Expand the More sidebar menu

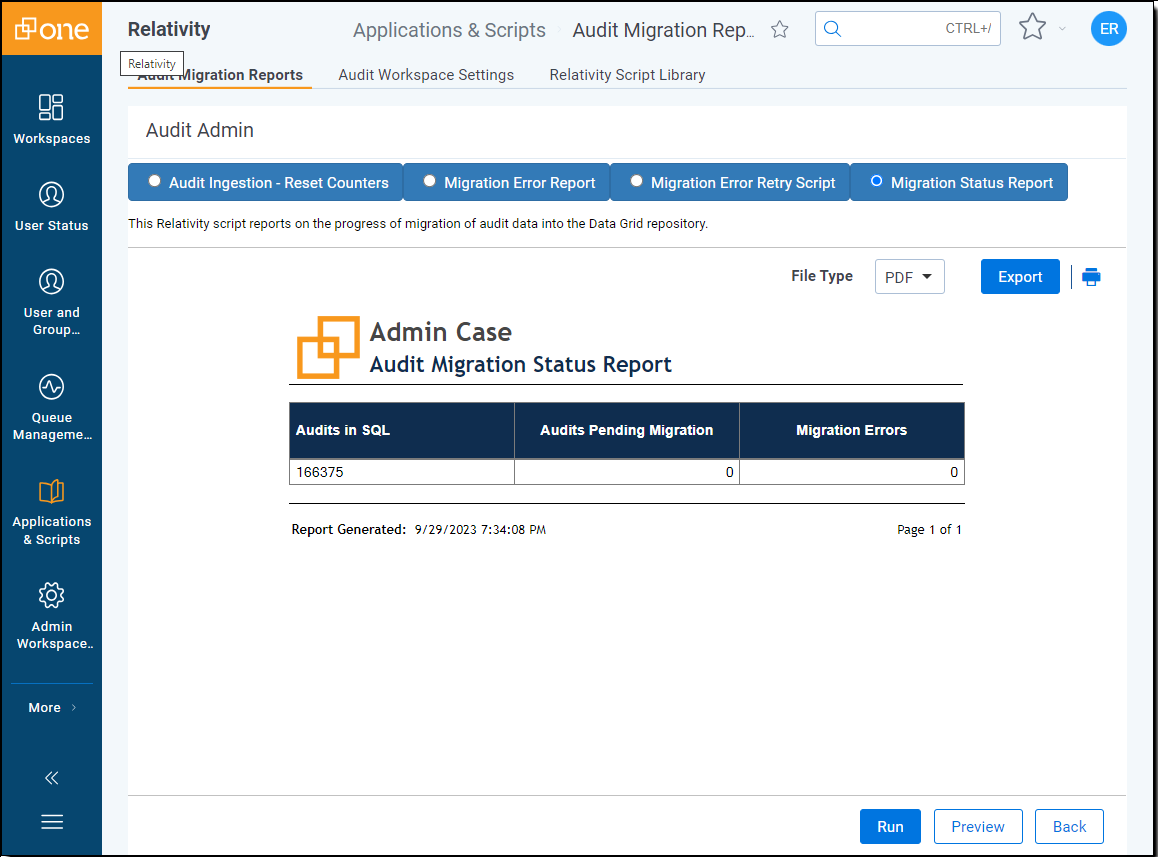tap(51, 707)
